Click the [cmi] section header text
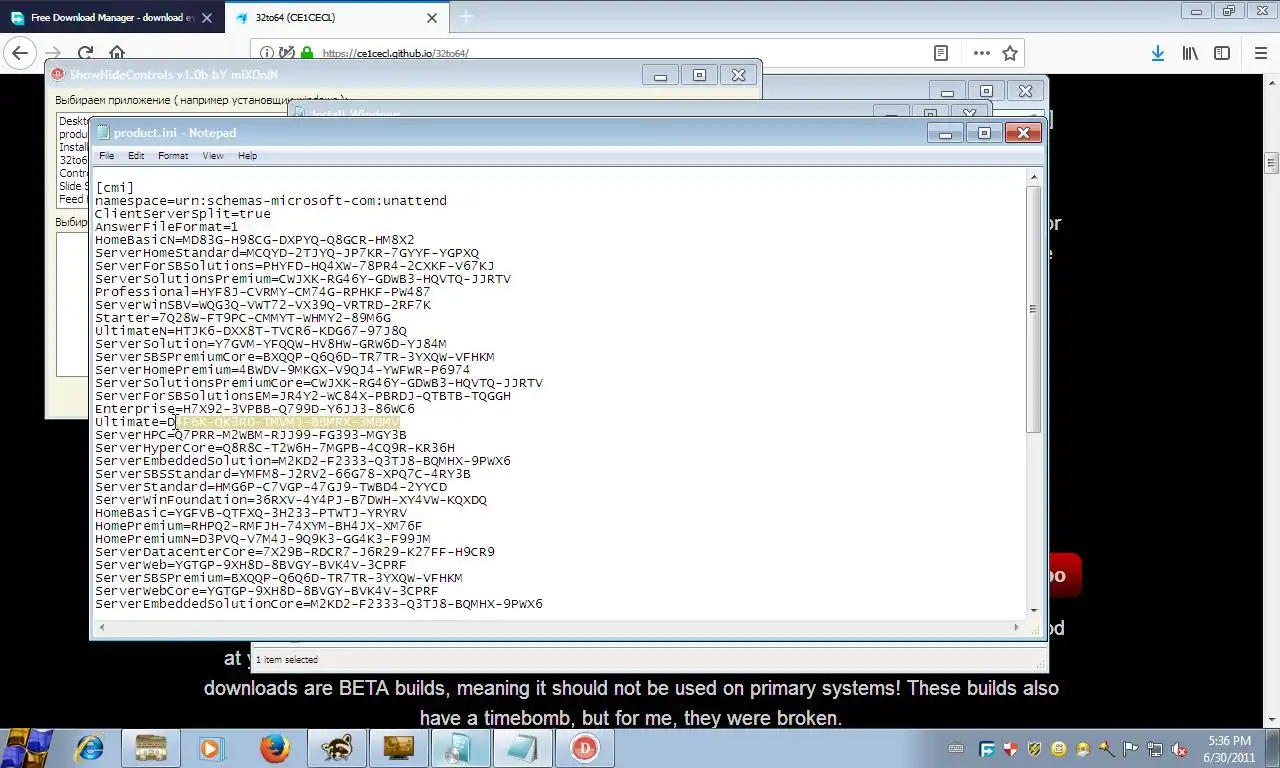 click(115, 188)
